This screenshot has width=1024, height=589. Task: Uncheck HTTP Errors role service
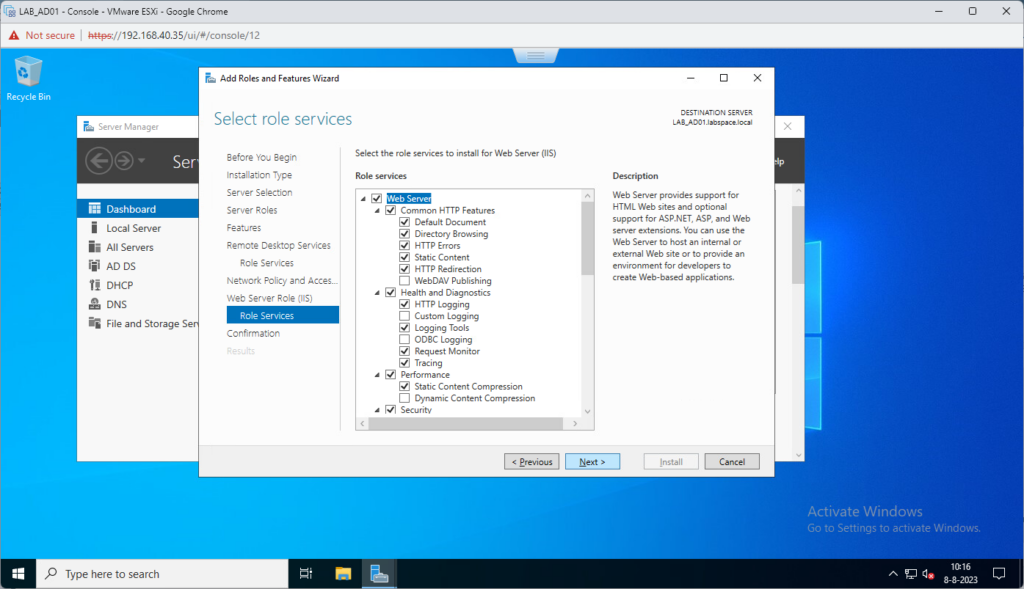(404, 245)
